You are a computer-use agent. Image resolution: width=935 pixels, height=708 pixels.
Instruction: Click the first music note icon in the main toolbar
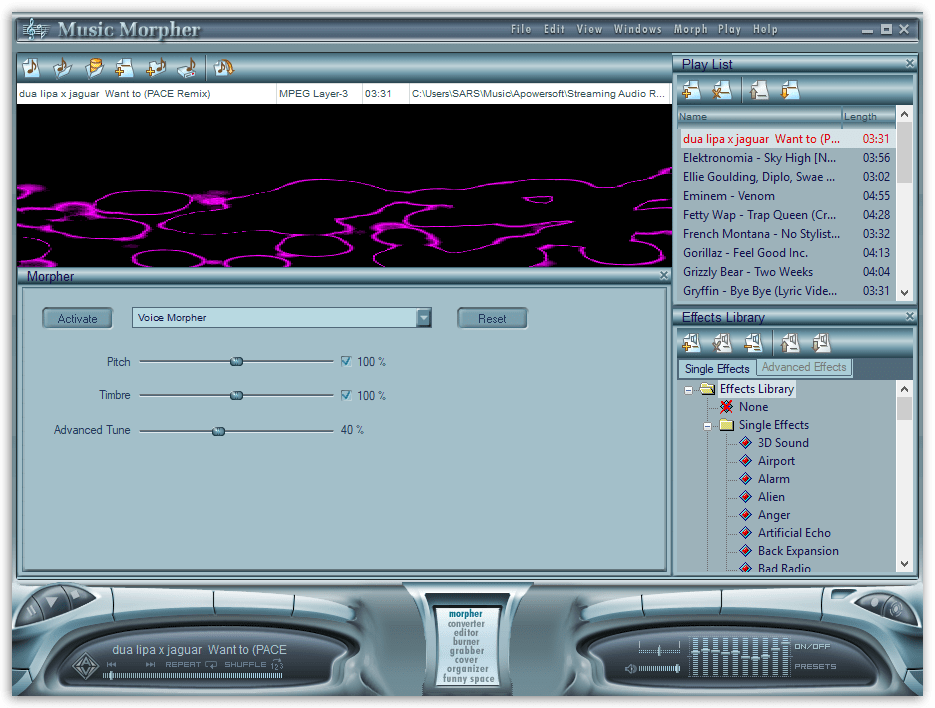[31, 68]
